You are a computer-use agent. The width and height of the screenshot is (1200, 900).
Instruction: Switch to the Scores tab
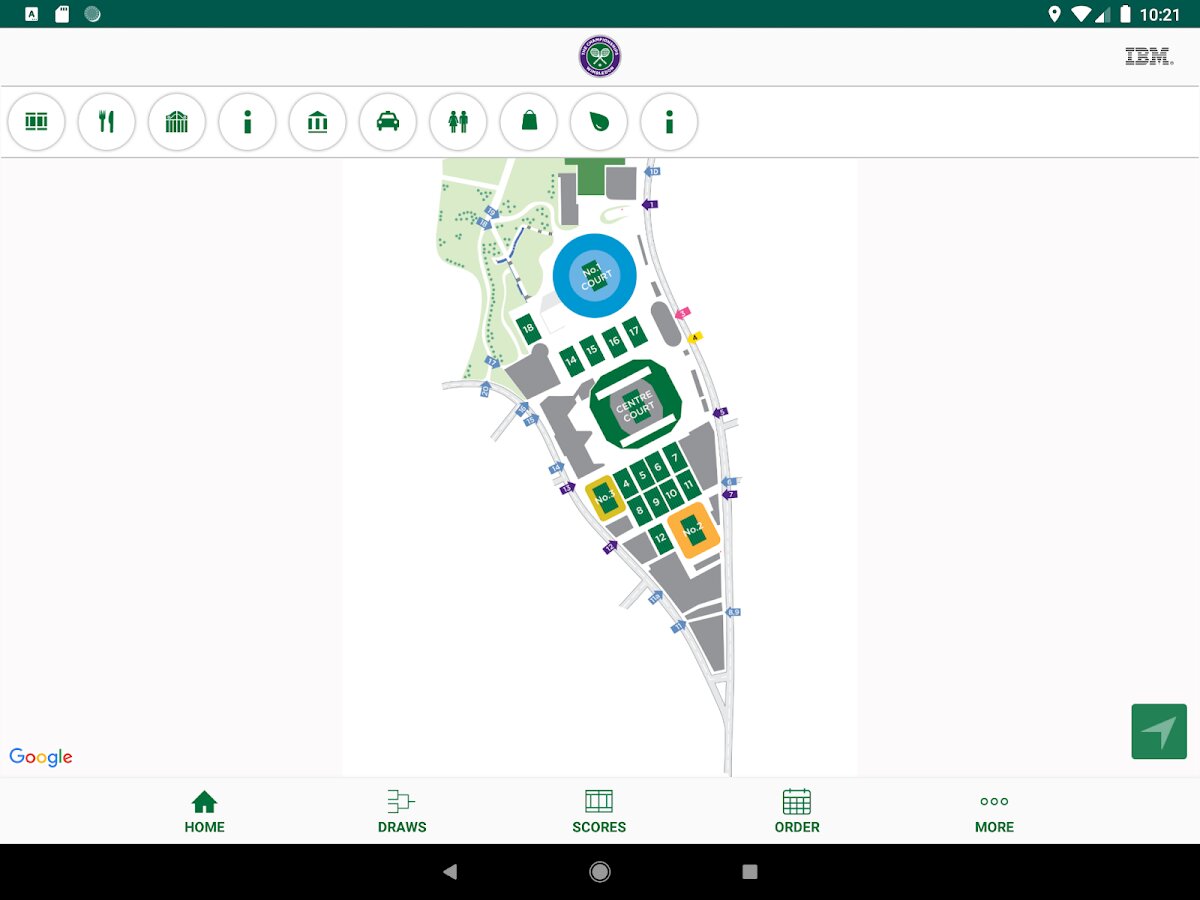(x=599, y=811)
